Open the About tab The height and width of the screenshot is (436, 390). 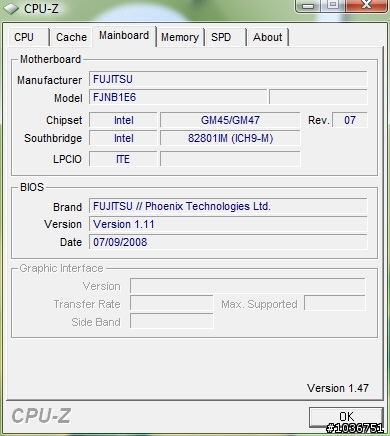coord(267,37)
